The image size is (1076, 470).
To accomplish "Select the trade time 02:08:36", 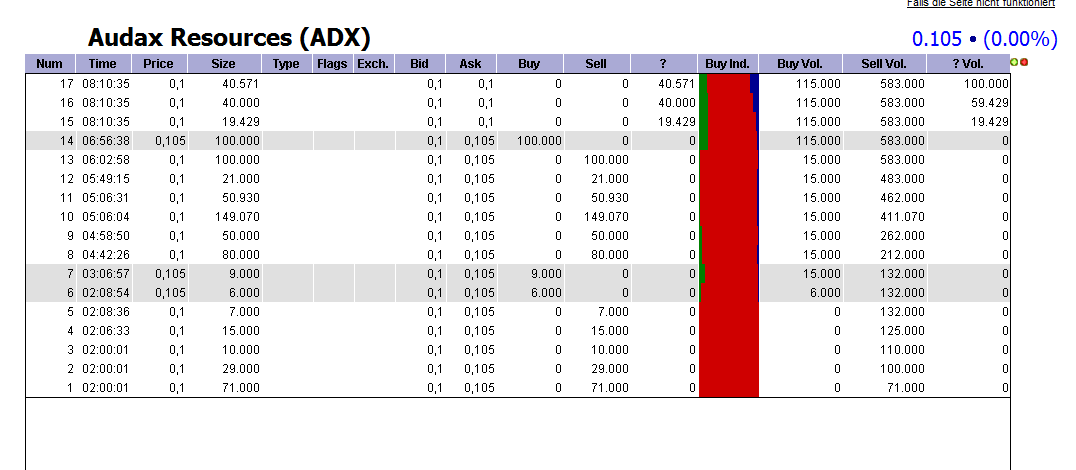I will (106, 312).
